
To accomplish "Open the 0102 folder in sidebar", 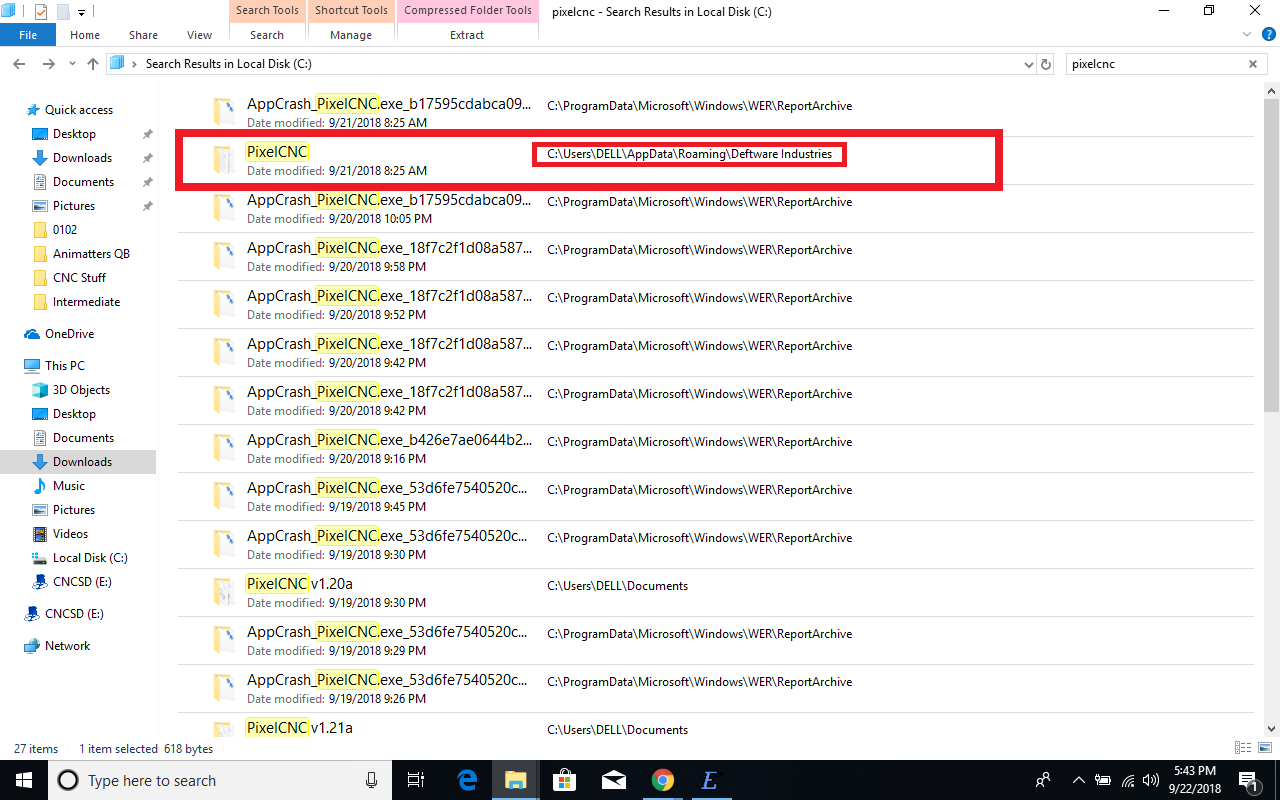I will [65, 230].
